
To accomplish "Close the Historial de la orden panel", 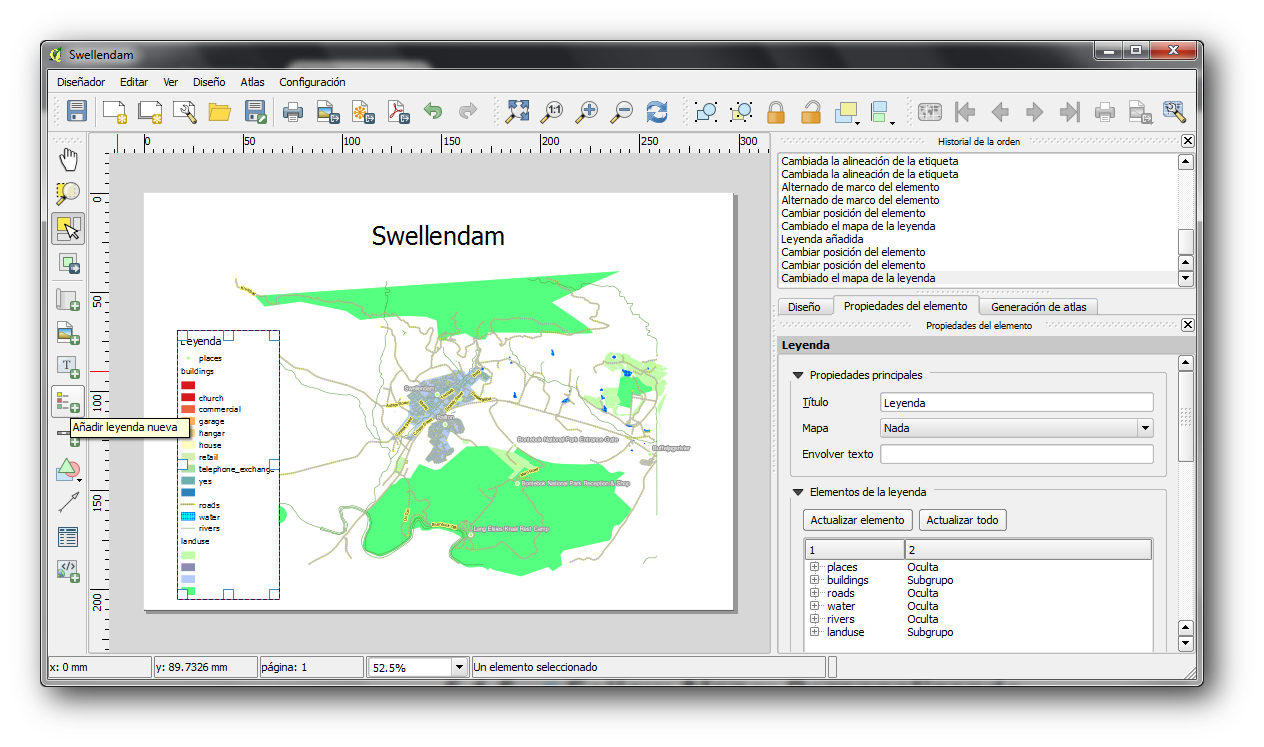I will (x=1187, y=141).
